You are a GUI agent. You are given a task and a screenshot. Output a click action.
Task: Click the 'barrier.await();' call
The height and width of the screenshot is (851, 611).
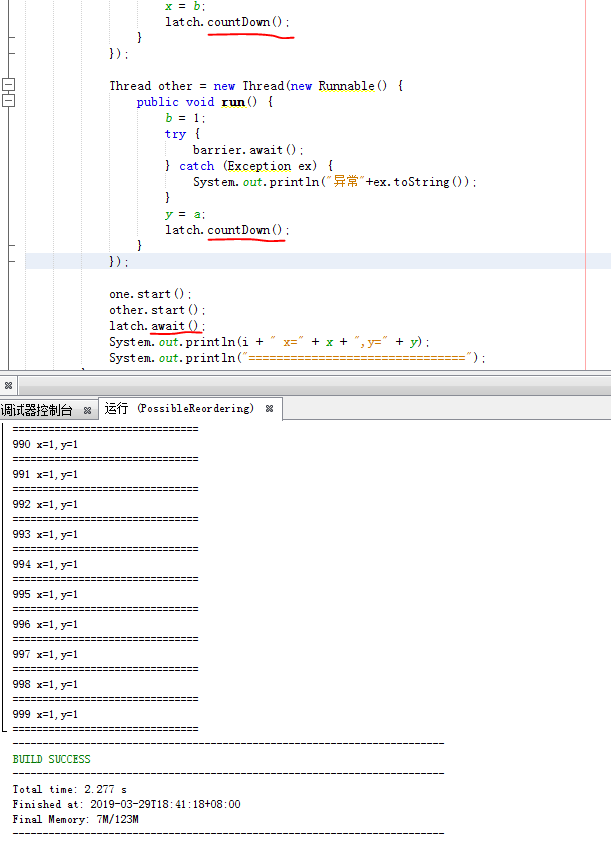(x=248, y=150)
